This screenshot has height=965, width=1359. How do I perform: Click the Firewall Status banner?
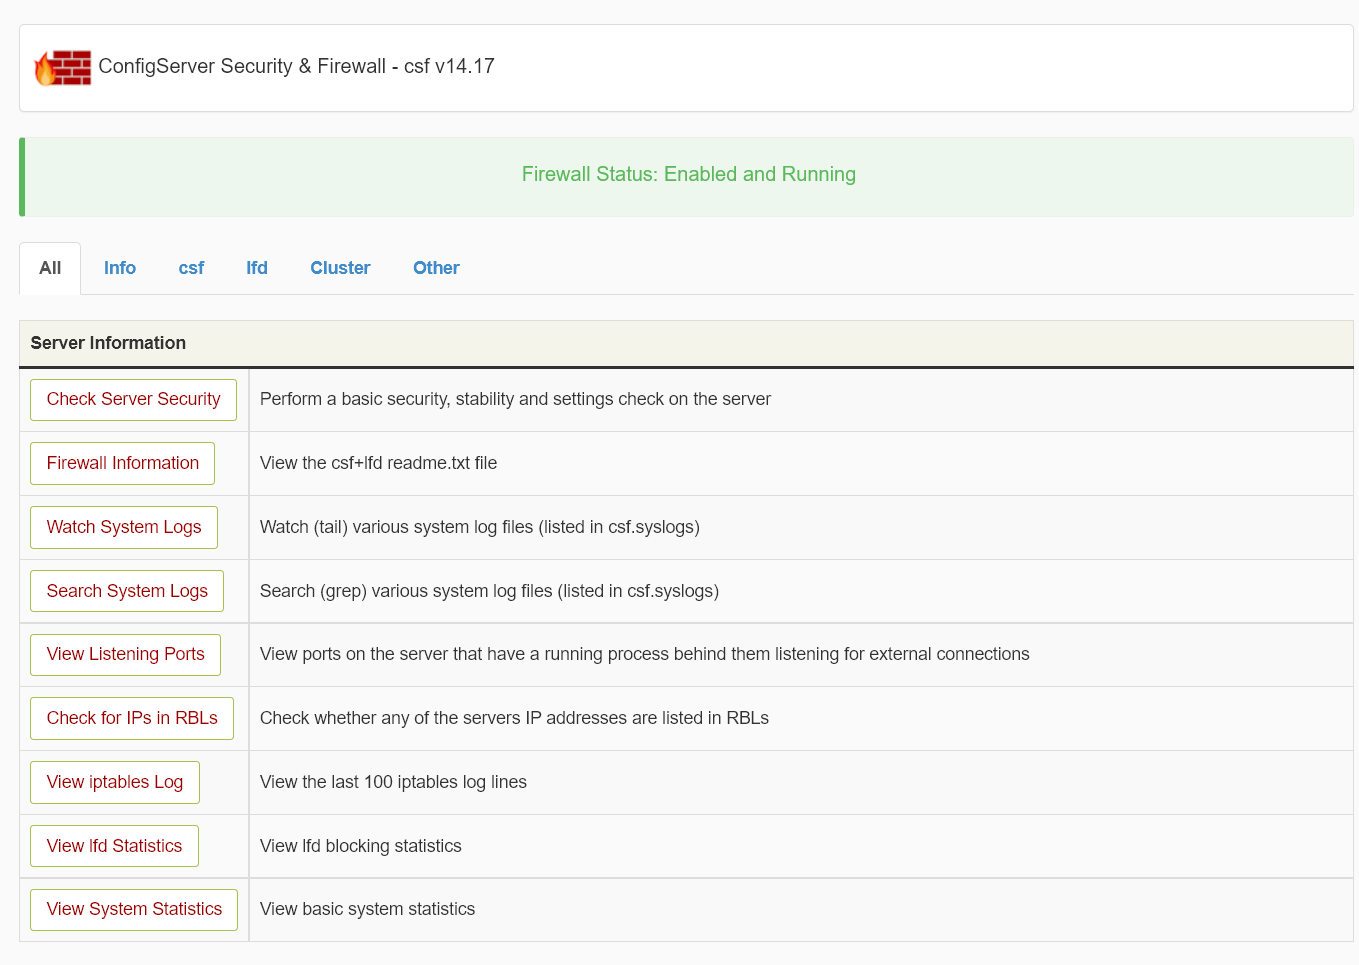pos(688,174)
